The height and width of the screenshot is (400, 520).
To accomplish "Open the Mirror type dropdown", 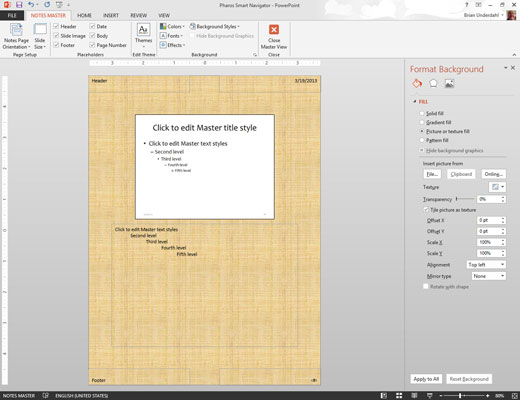I will click(489, 276).
